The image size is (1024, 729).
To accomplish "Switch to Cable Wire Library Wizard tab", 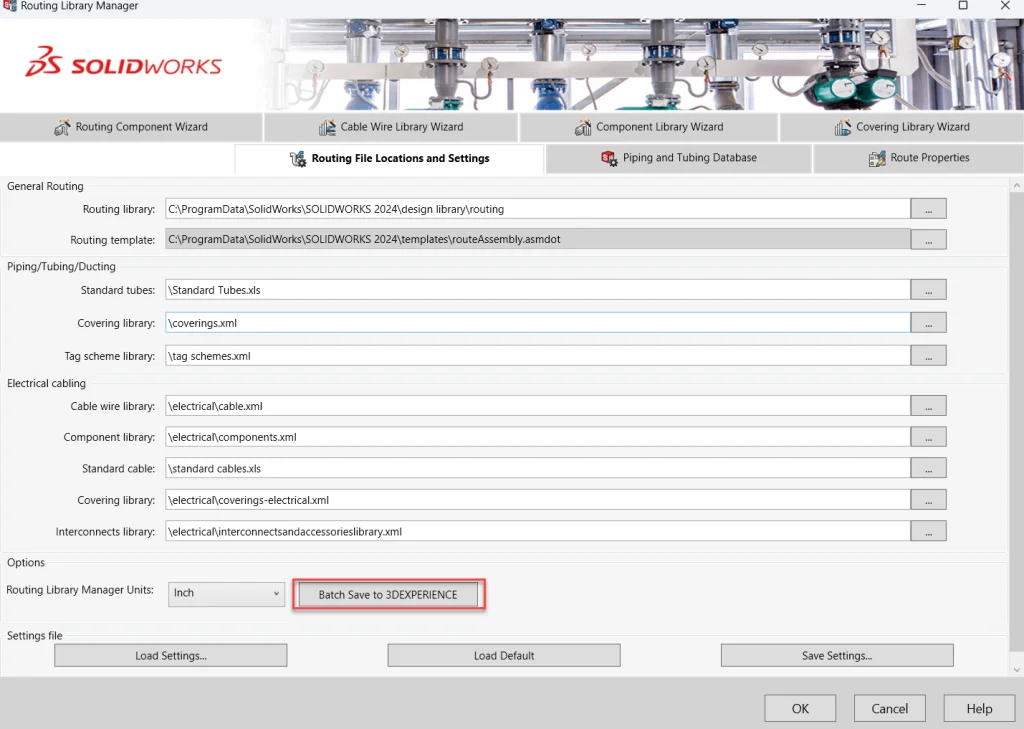I will click(391, 127).
